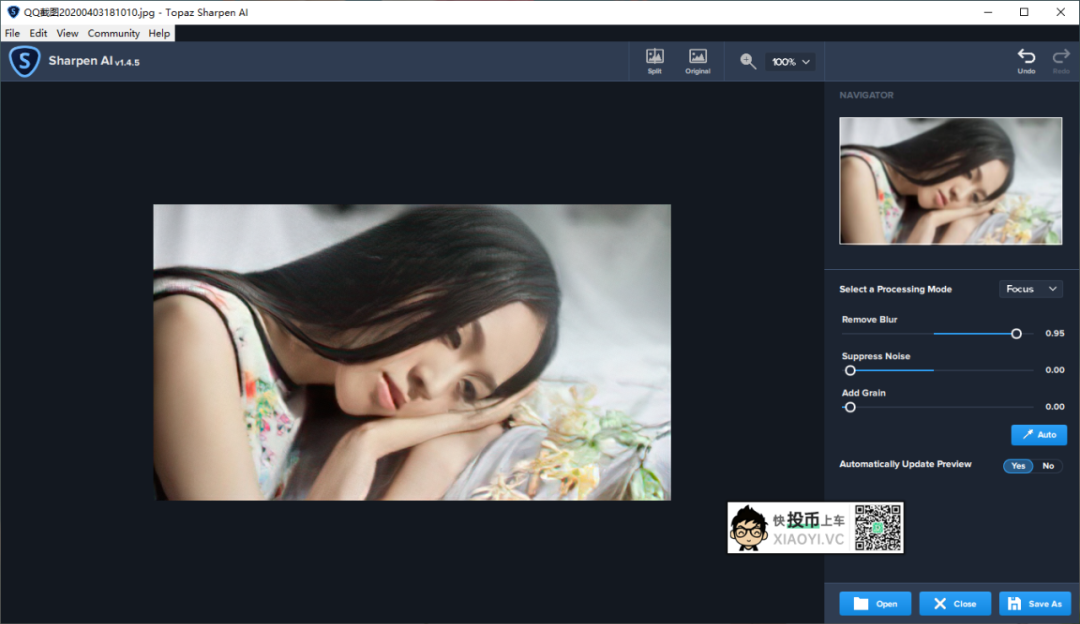This screenshot has height=624, width=1080.
Task: Click the Navigator preview thumbnail
Action: [950, 181]
